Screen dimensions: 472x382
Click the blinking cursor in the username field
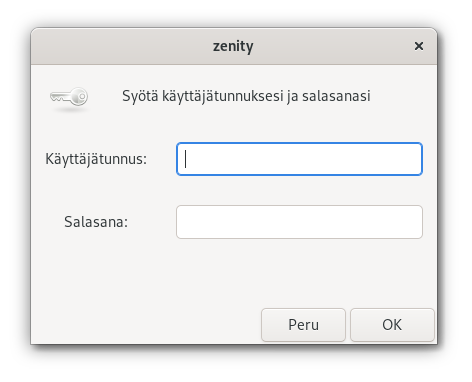click(x=186, y=159)
